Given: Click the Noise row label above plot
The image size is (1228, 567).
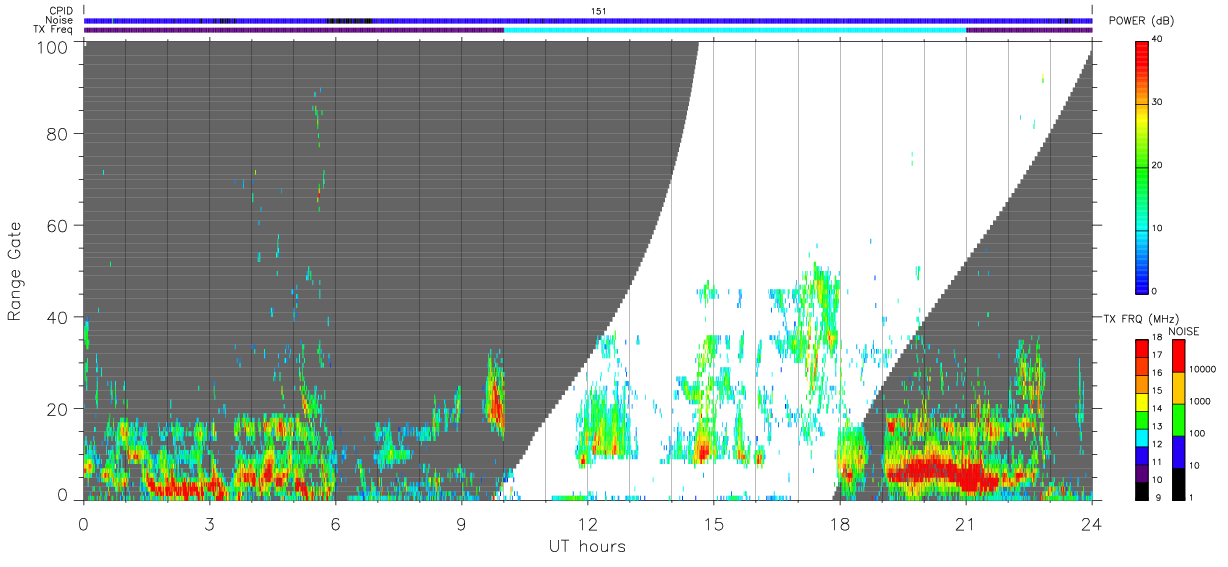Looking at the screenshot, I should point(60,20).
